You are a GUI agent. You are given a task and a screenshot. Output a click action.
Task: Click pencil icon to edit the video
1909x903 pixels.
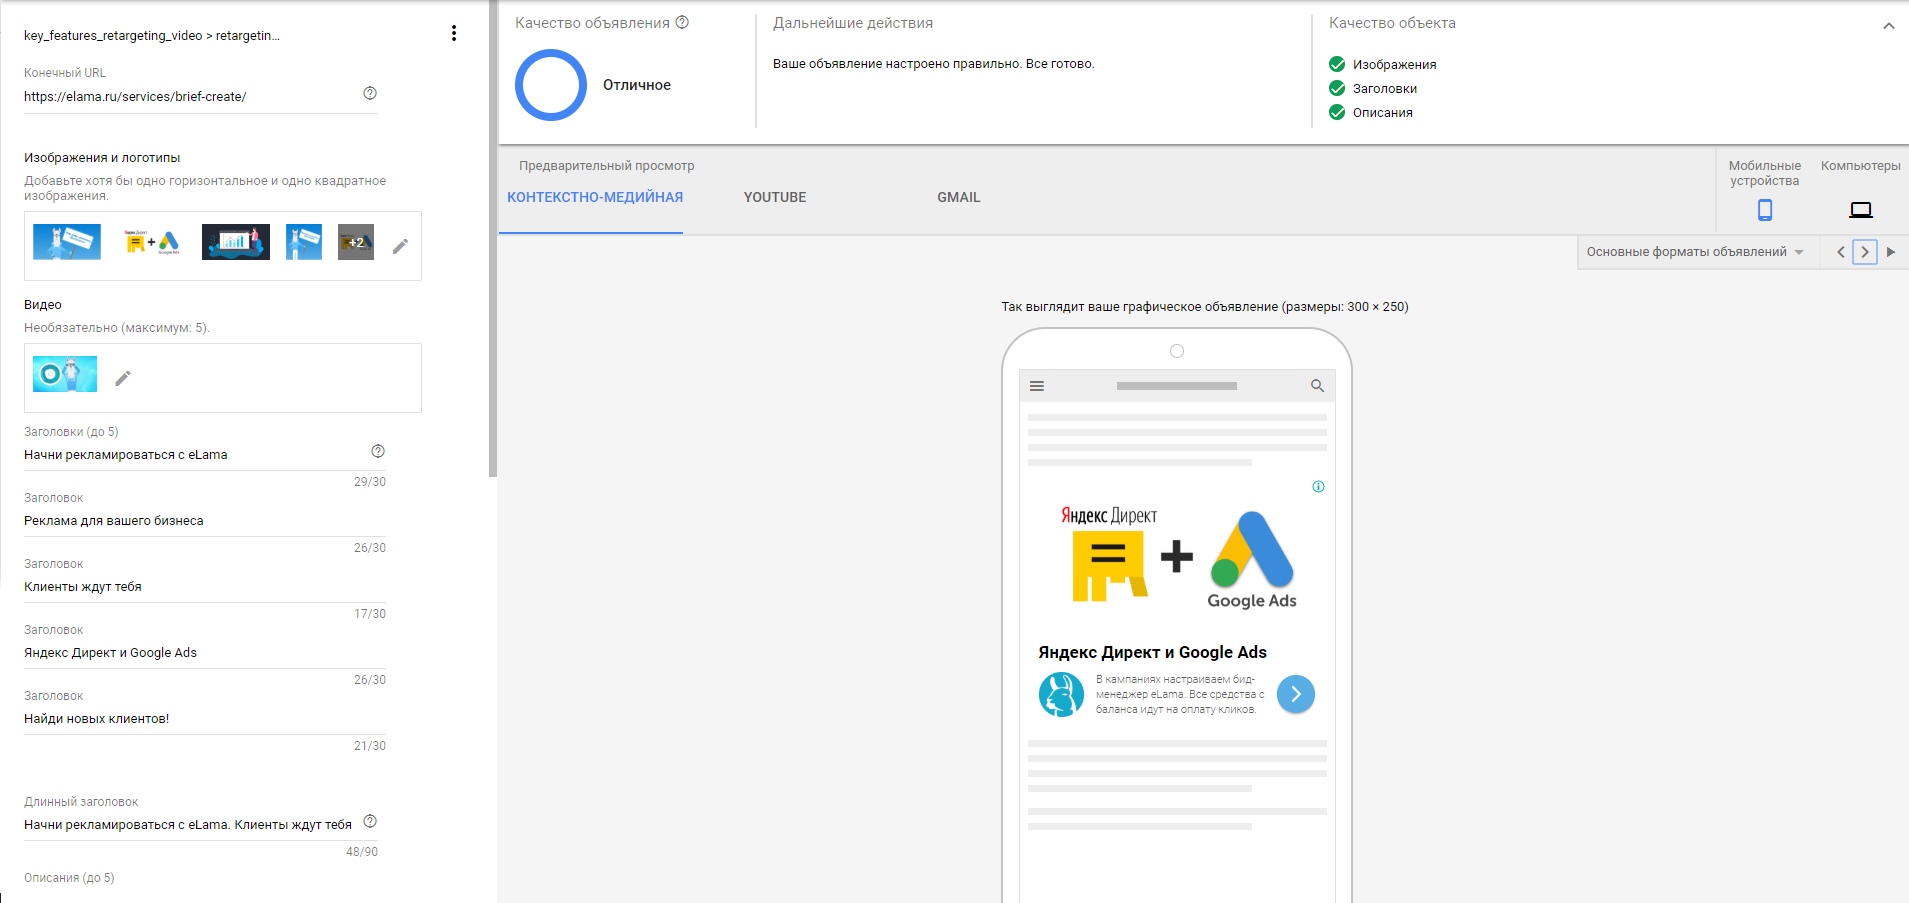click(x=123, y=378)
